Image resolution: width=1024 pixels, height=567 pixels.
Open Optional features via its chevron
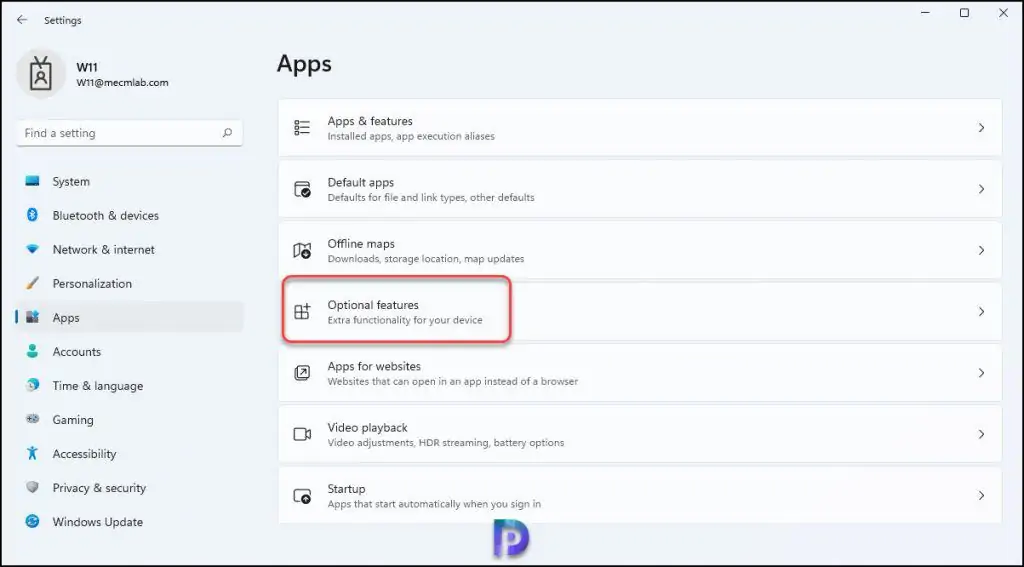tap(982, 312)
